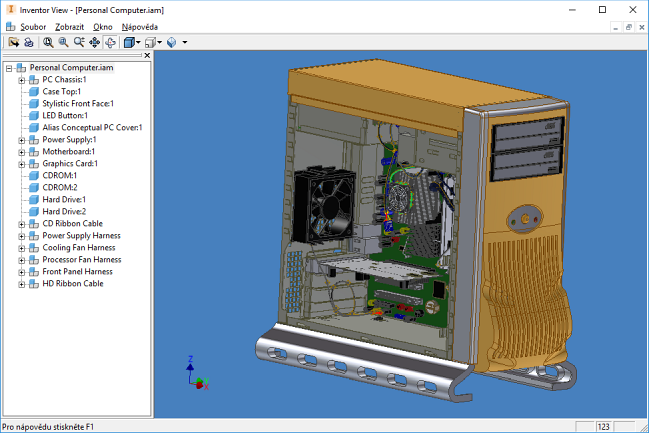This screenshot has width=649, height=433.
Task: Select the Zoom All tool
Action: pyautogui.click(x=48, y=42)
